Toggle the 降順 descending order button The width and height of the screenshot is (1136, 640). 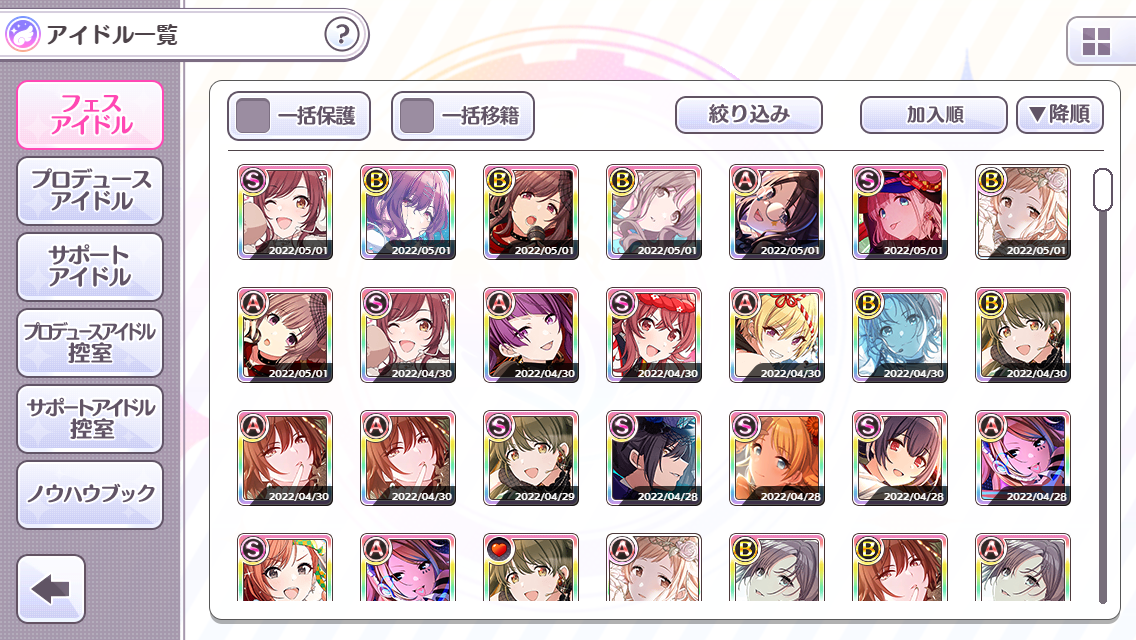click(1059, 115)
